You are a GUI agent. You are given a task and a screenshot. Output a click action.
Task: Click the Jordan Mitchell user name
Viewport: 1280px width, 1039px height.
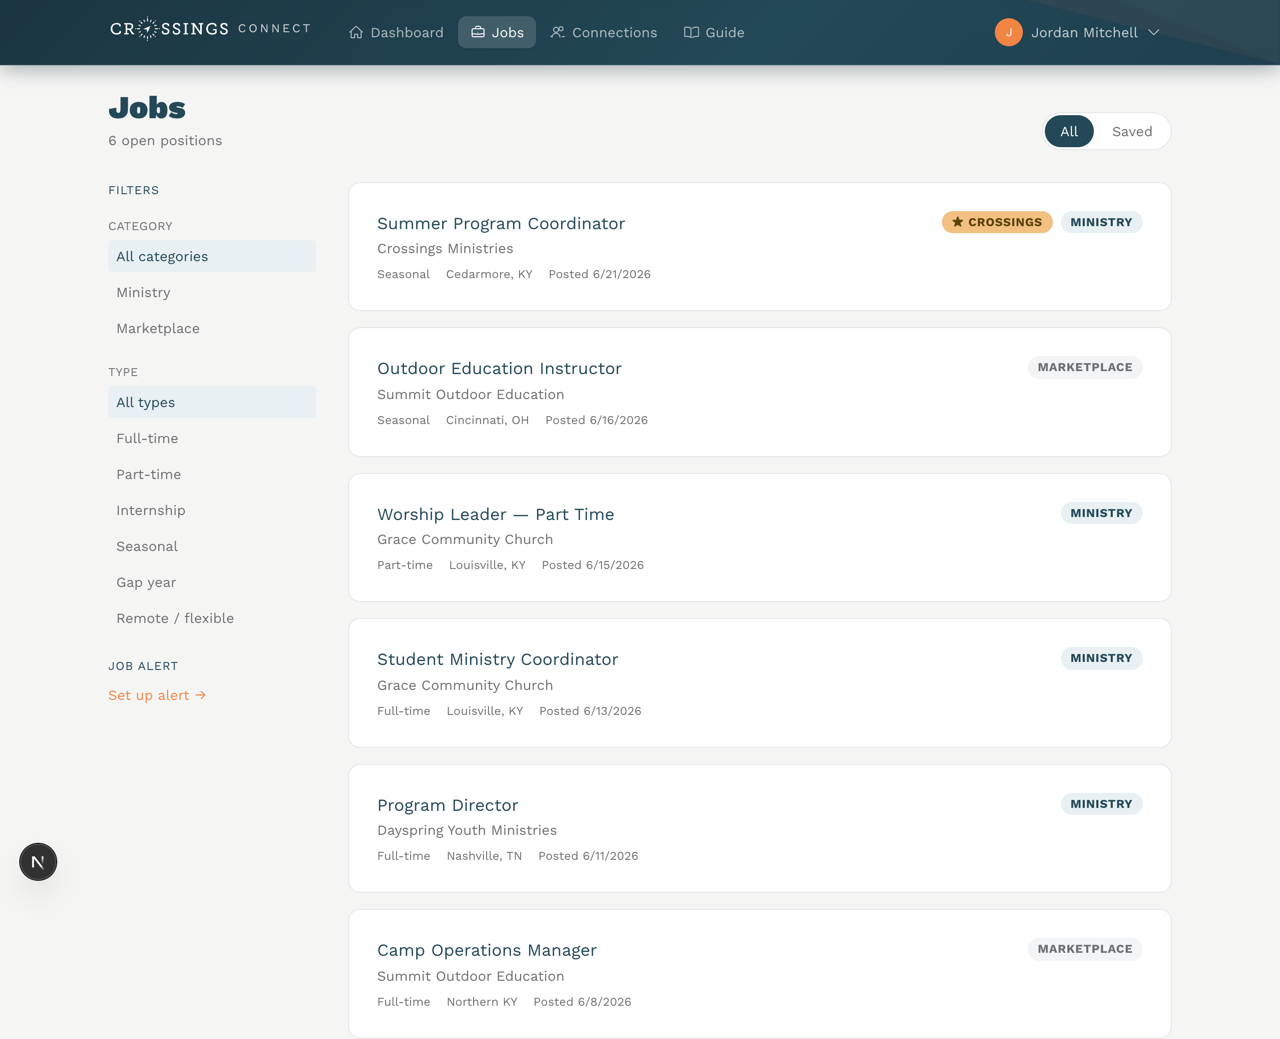(1084, 32)
